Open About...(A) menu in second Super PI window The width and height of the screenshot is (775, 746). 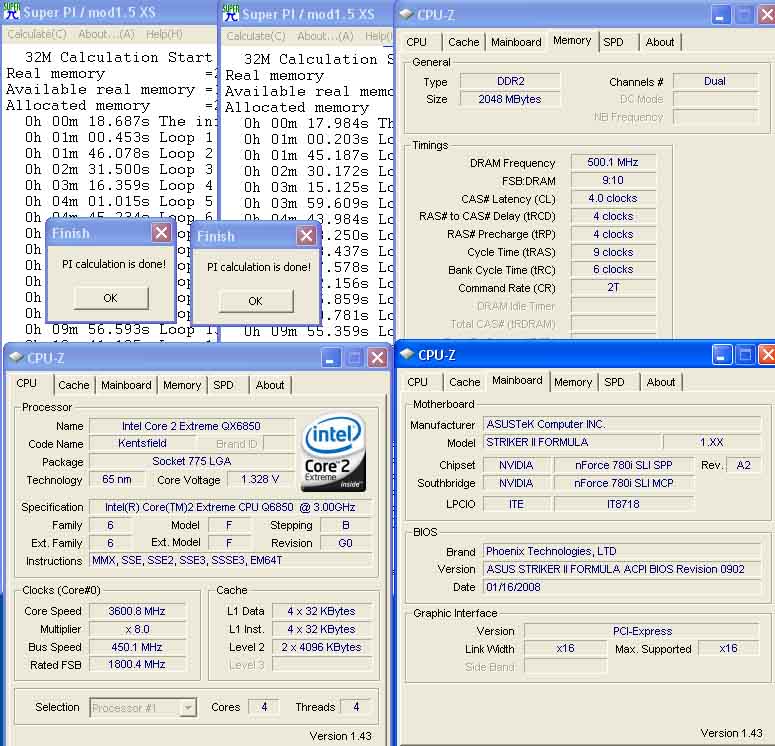326,36
